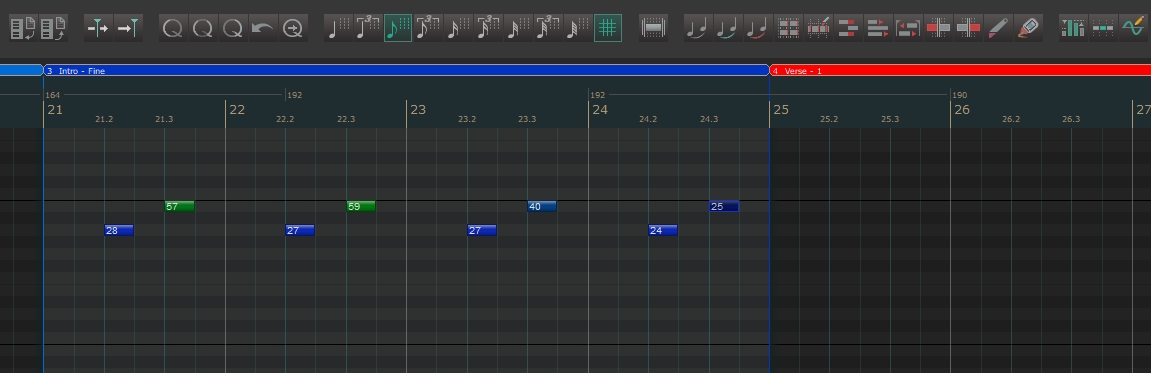Select the green note with velocity 59

361,206
